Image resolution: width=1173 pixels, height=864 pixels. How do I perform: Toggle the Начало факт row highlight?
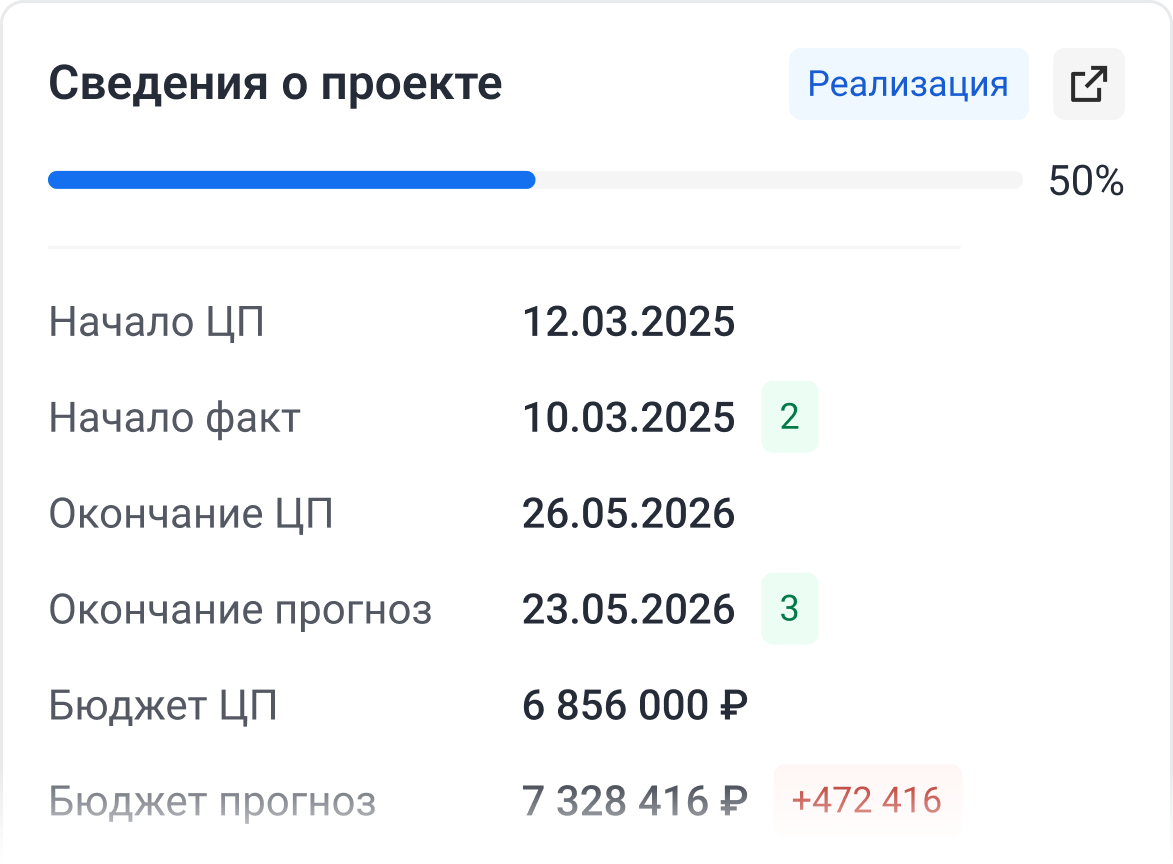coord(173,418)
